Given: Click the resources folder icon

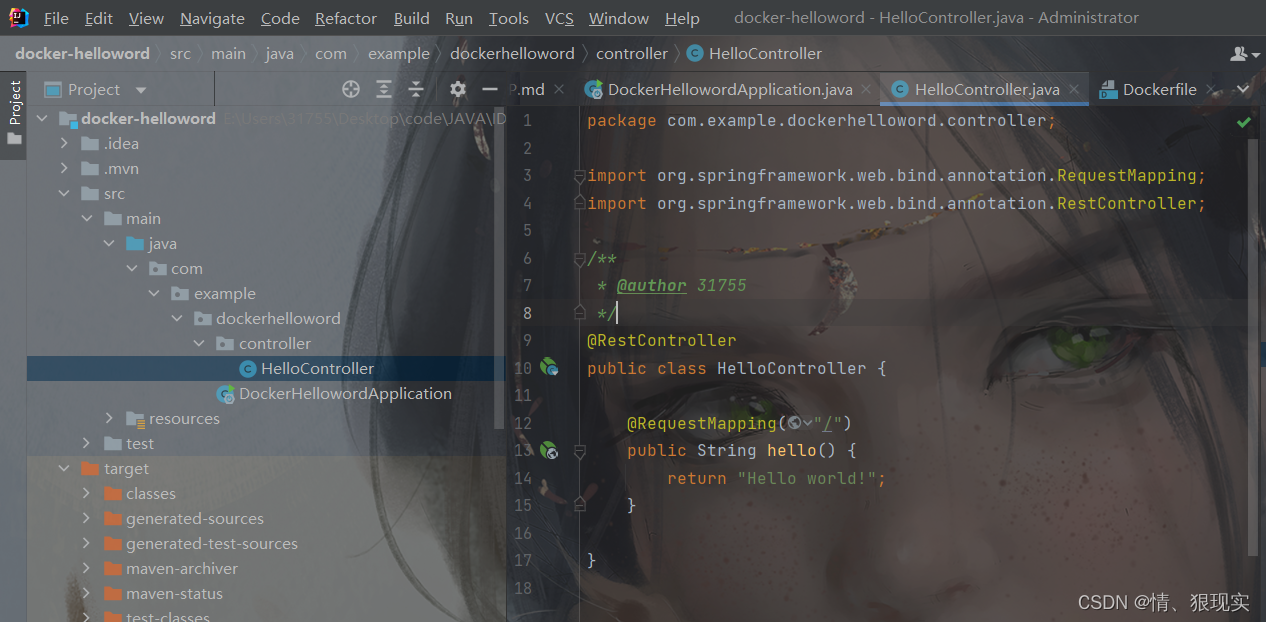Looking at the screenshot, I should click(x=135, y=419).
